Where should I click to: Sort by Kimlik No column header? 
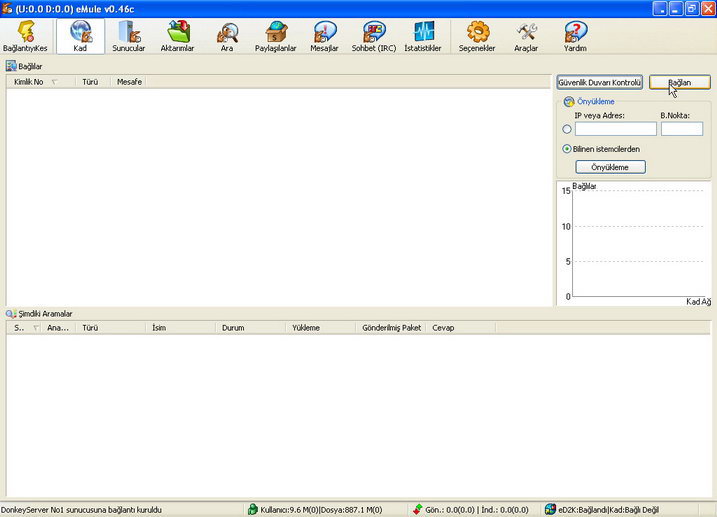coord(41,82)
